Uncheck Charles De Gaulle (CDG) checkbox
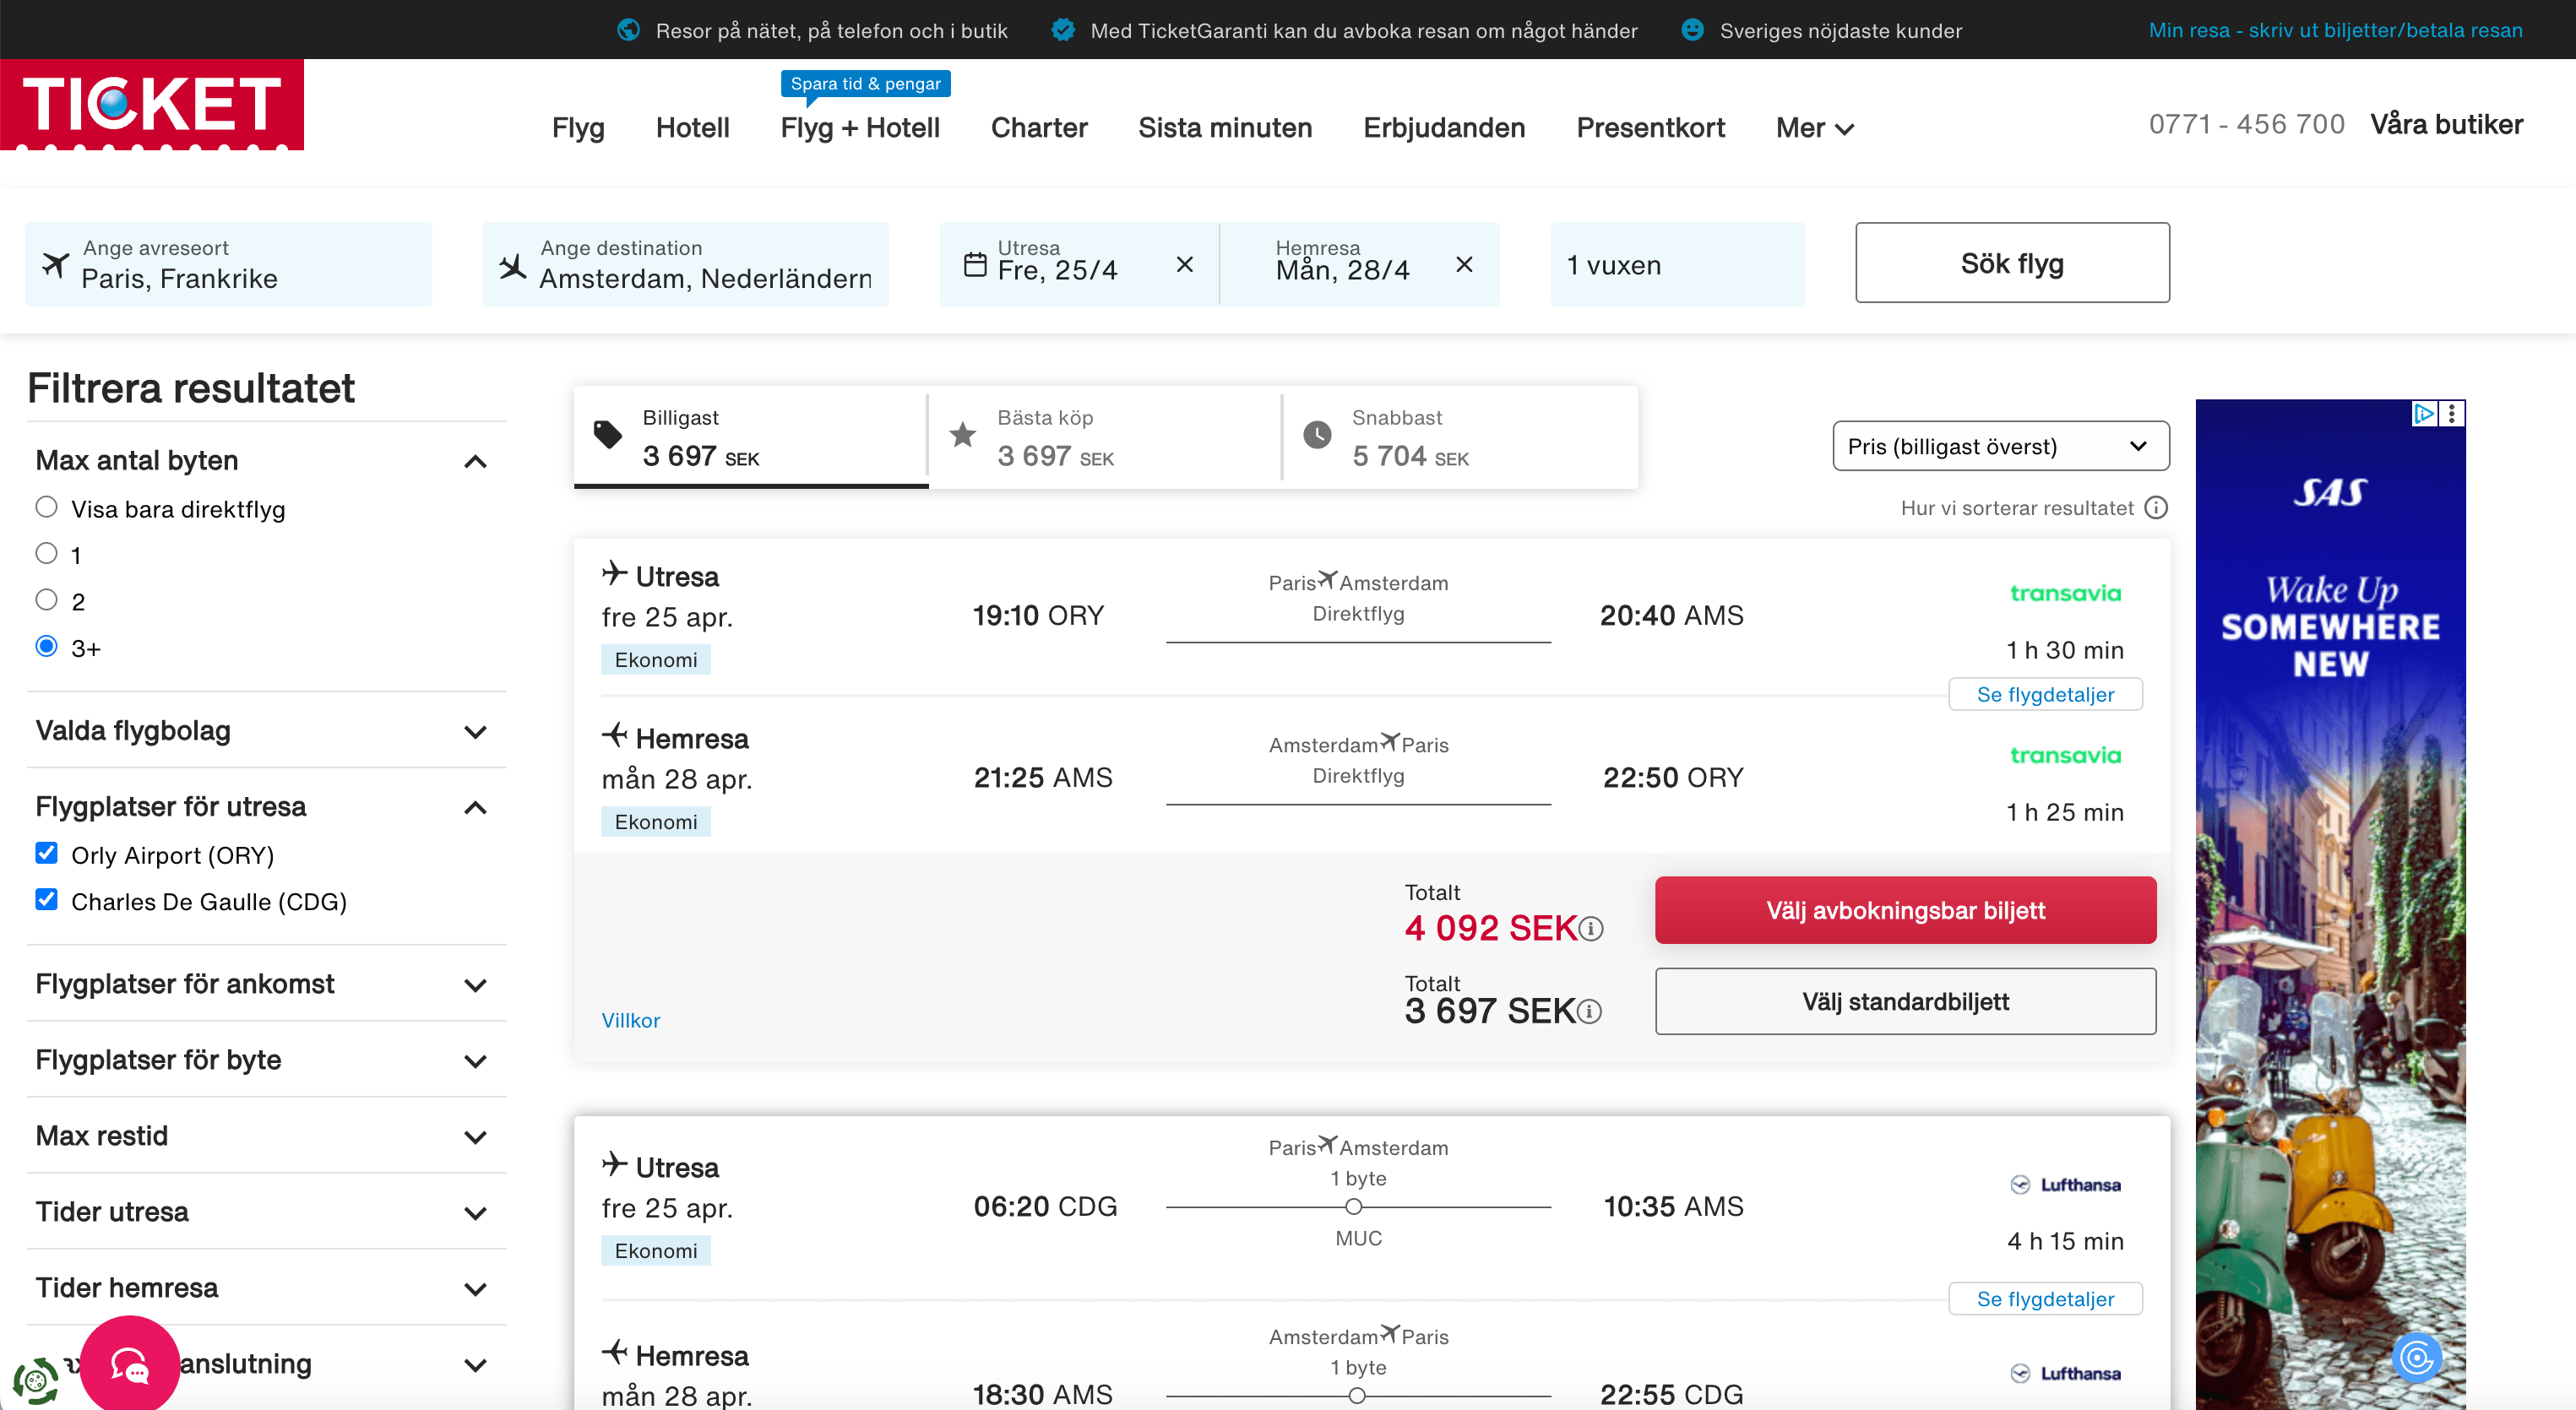Image resolution: width=2576 pixels, height=1410 pixels. pos(46,900)
